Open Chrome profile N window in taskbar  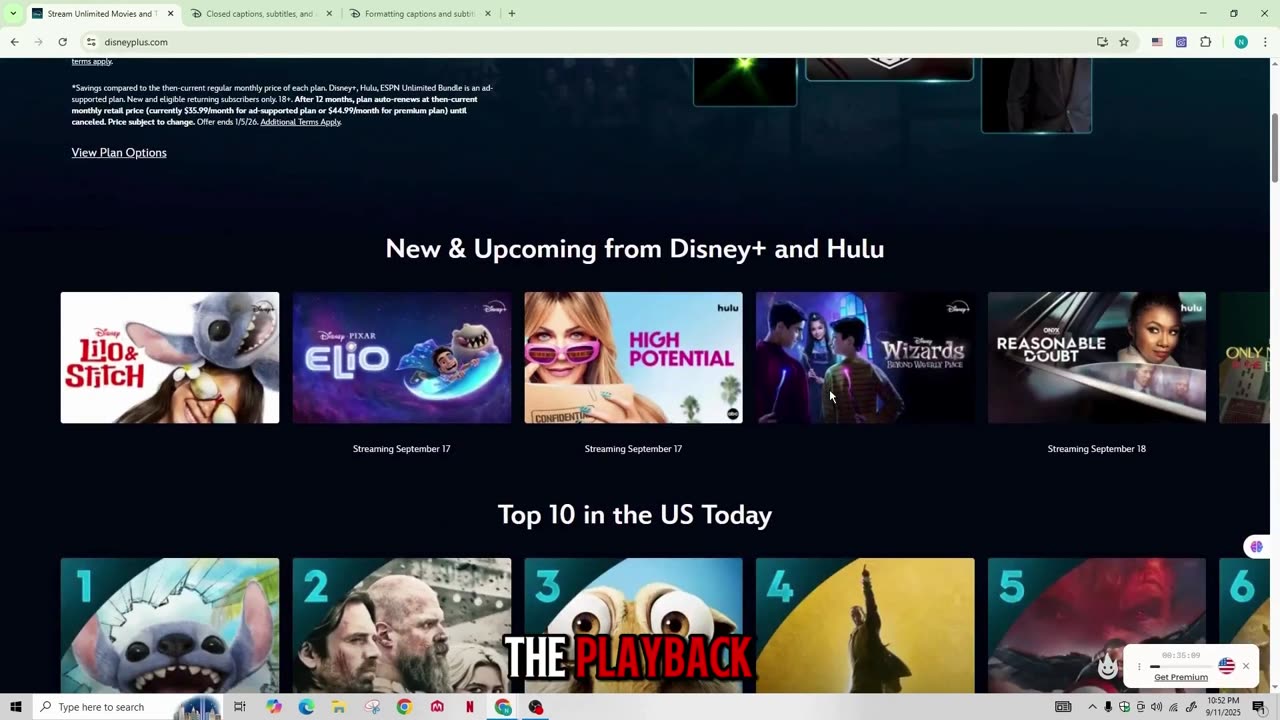click(x=503, y=707)
